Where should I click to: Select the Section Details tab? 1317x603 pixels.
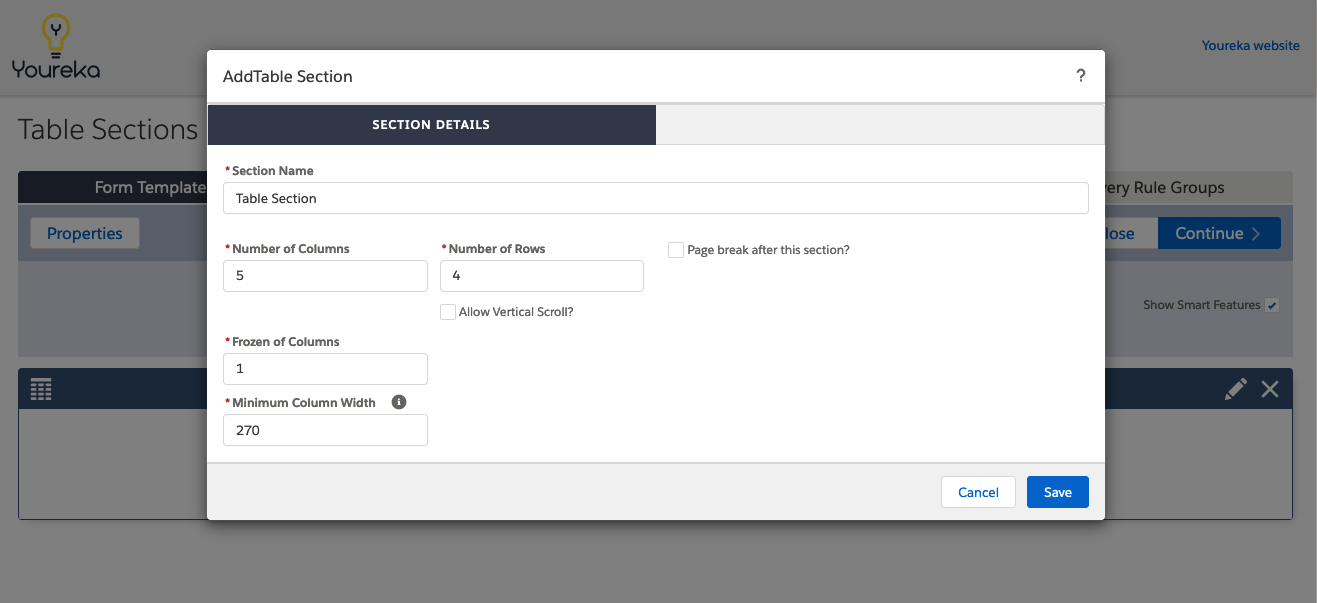coord(431,125)
